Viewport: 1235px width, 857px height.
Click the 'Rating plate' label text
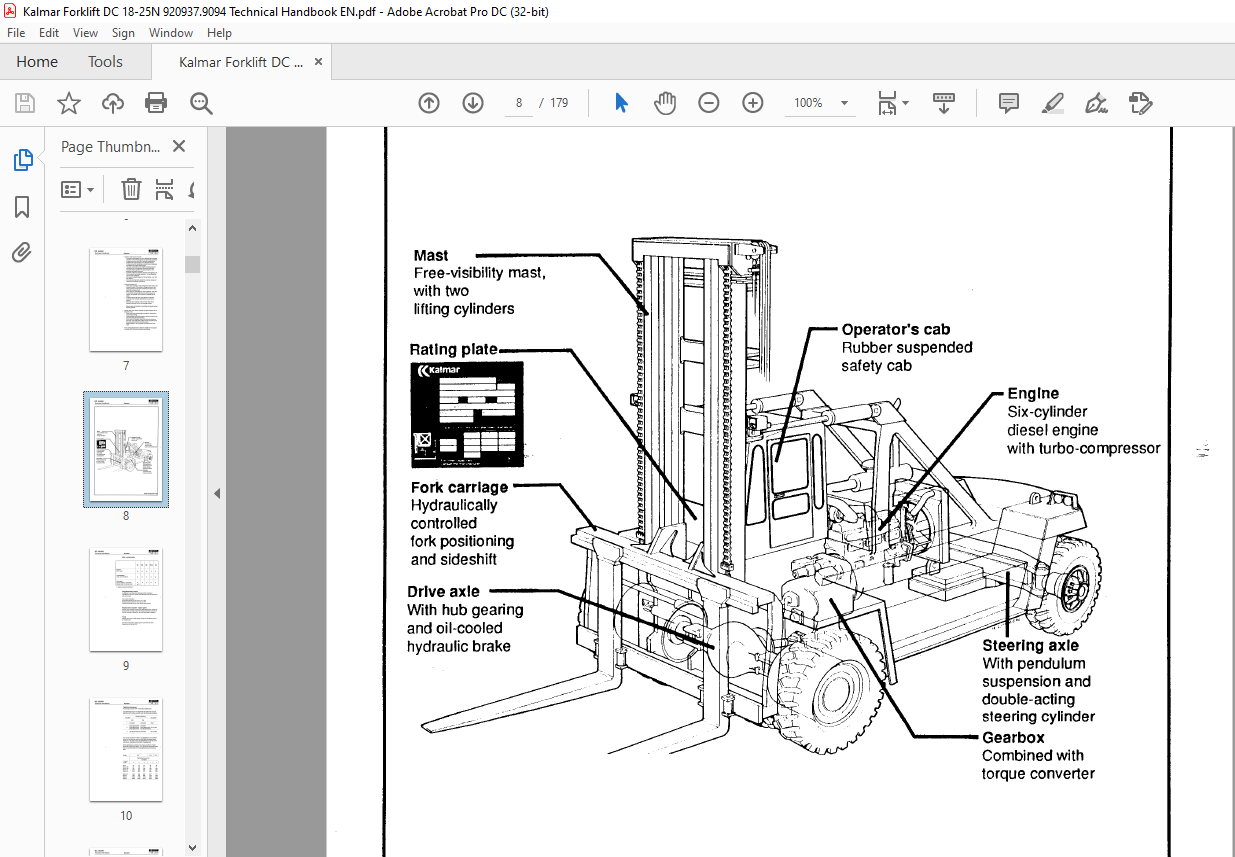pos(453,350)
